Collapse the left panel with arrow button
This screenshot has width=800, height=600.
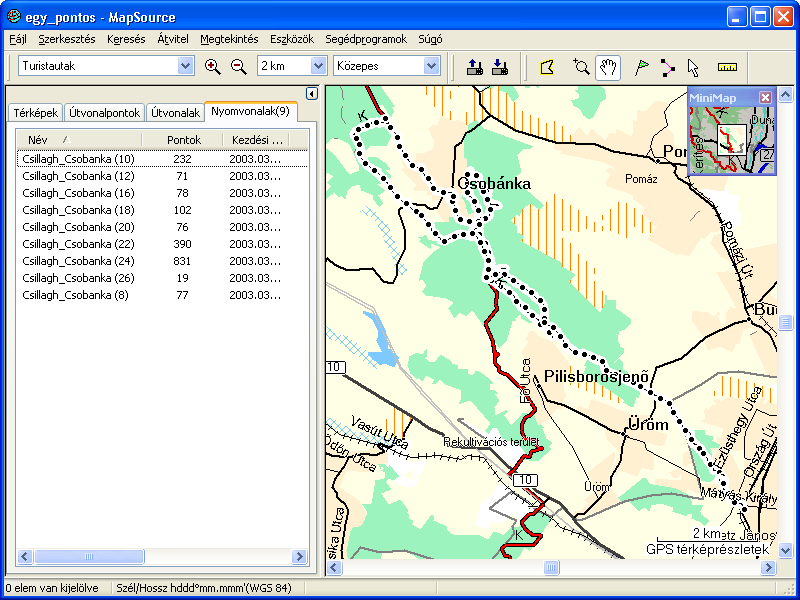(x=311, y=93)
